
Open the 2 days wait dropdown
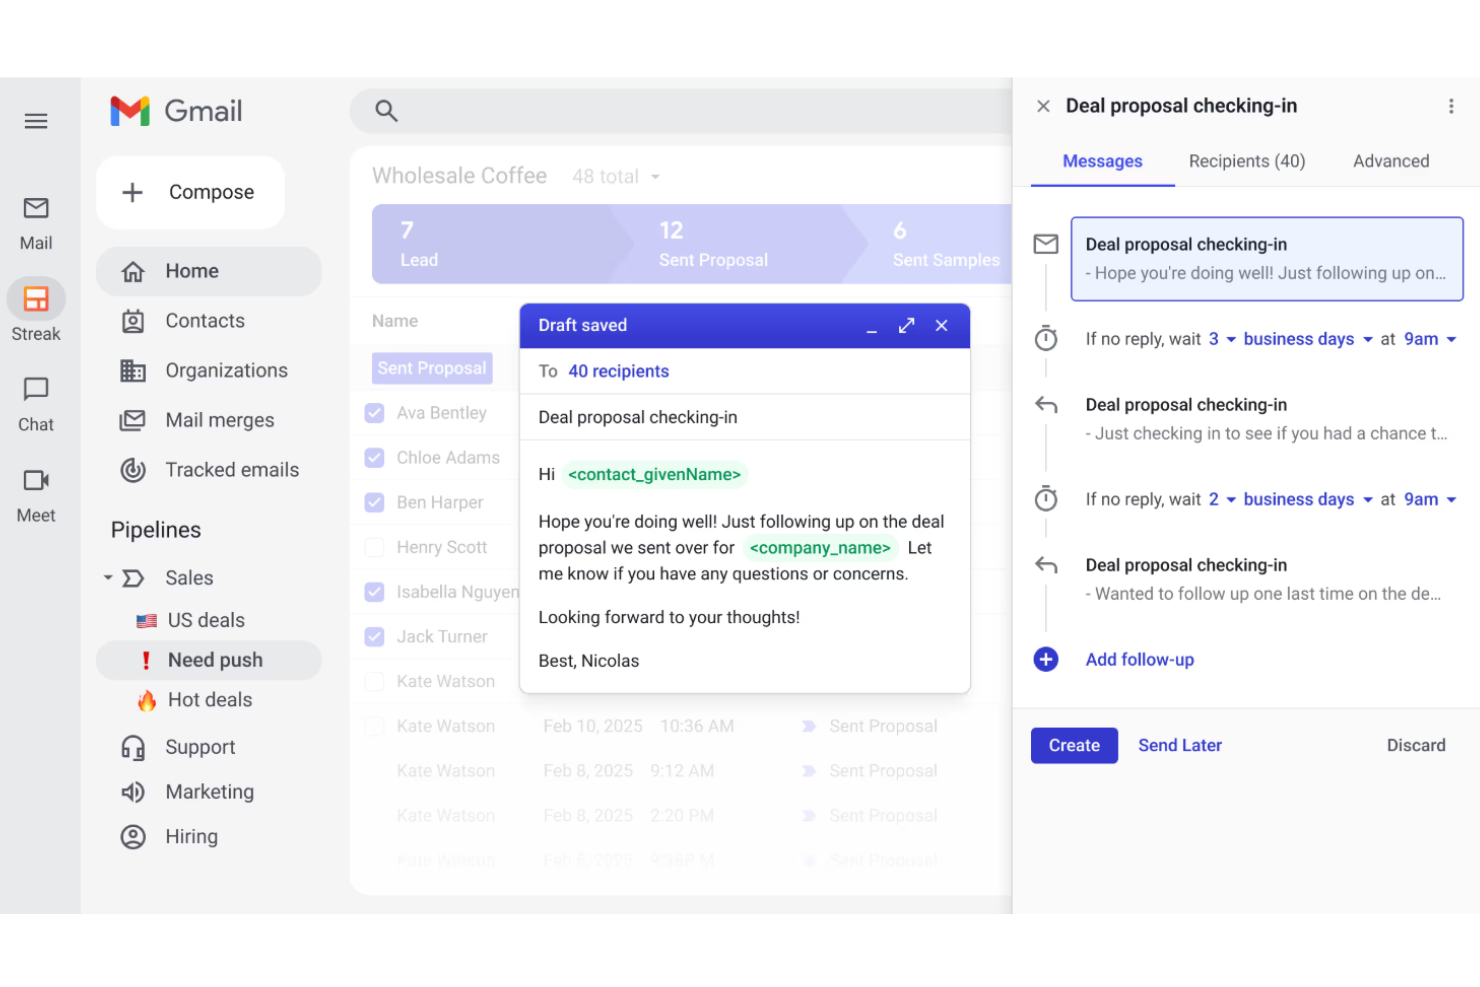point(1222,499)
